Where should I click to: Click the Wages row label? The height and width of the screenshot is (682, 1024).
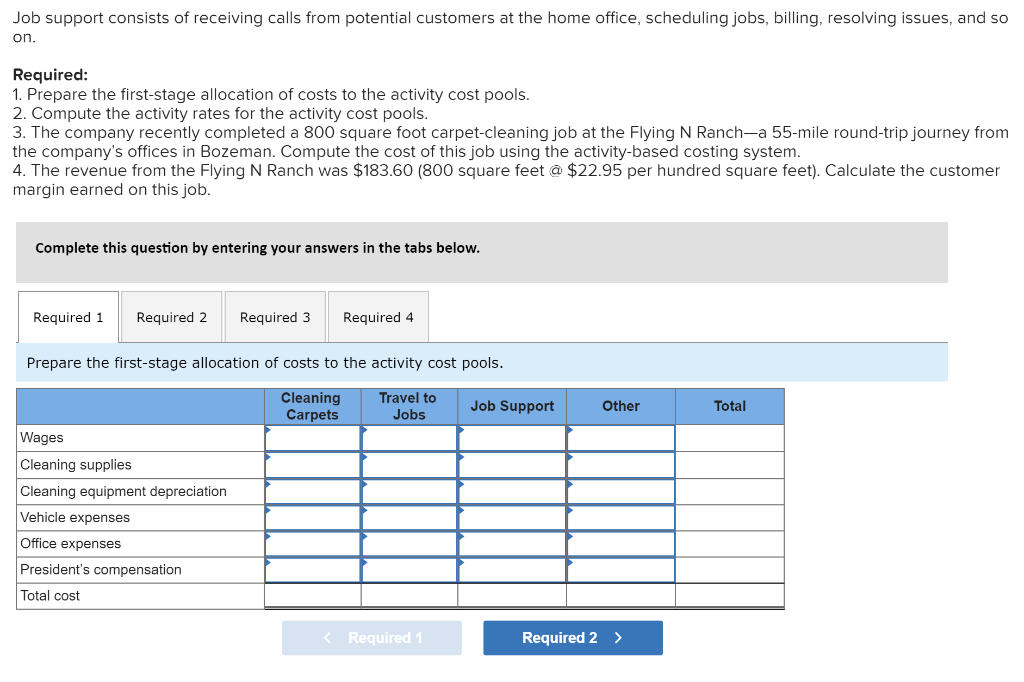coord(42,438)
